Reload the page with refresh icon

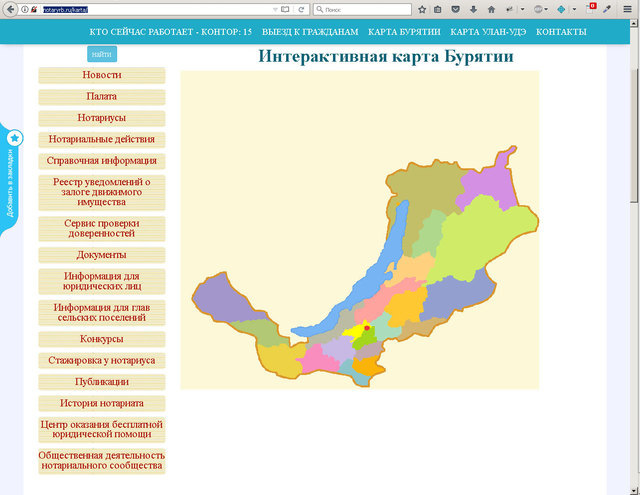tap(301, 8)
